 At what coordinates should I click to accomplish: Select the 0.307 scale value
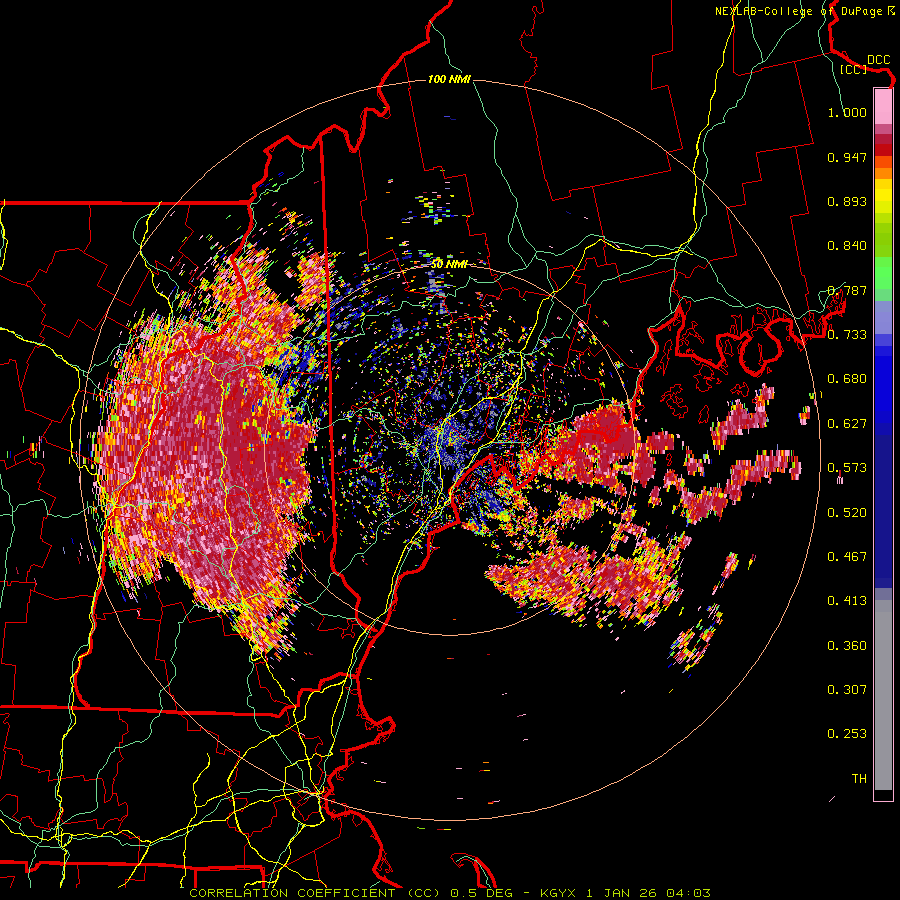tap(847, 690)
